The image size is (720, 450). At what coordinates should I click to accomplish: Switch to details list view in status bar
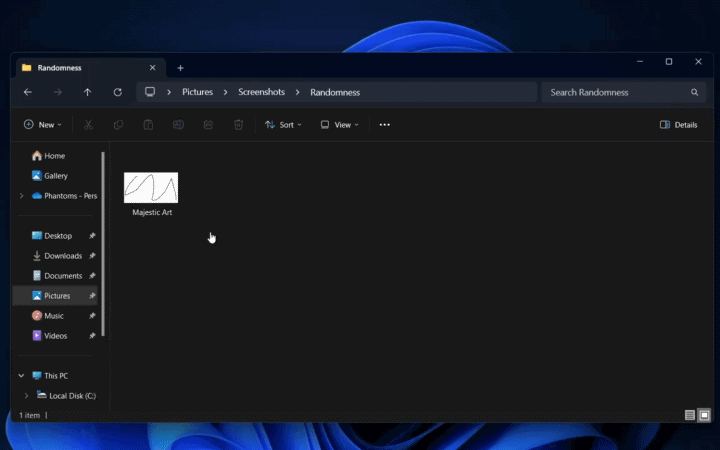pos(690,415)
